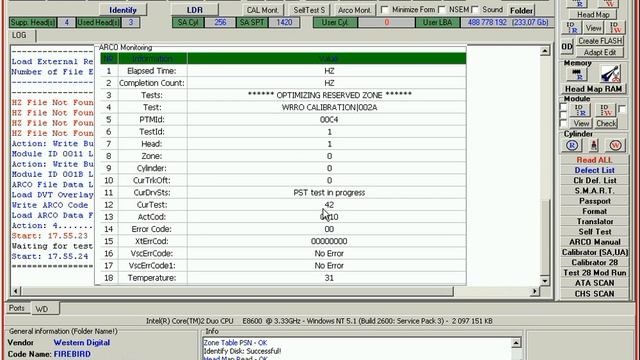Click the Module ID write icon
Viewport: 640px width, 360px height.
point(605,110)
